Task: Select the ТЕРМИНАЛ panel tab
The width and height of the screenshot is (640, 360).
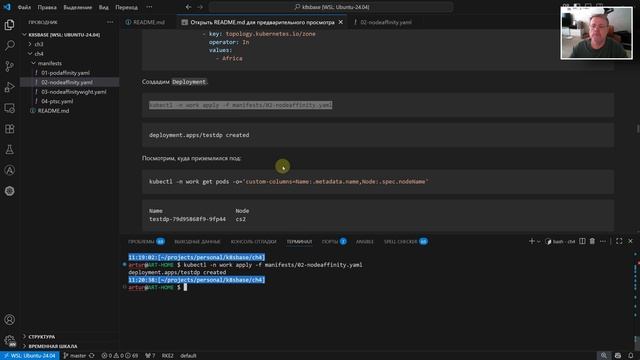Action: 299,241
